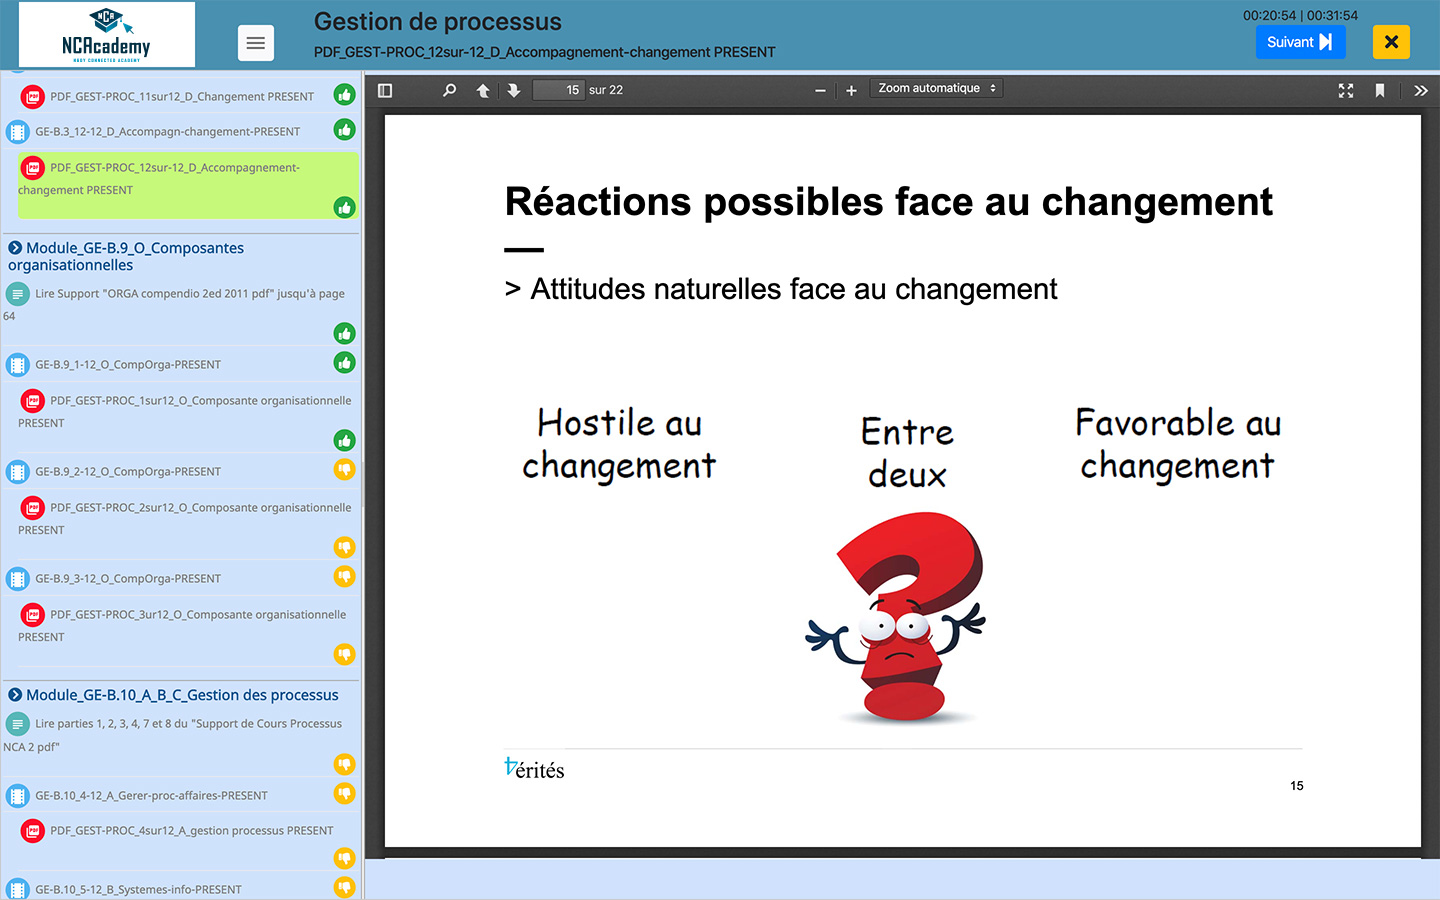The height and width of the screenshot is (900, 1440).
Task: Click the bookmark icon in PDF toolbar
Action: pos(1380,90)
